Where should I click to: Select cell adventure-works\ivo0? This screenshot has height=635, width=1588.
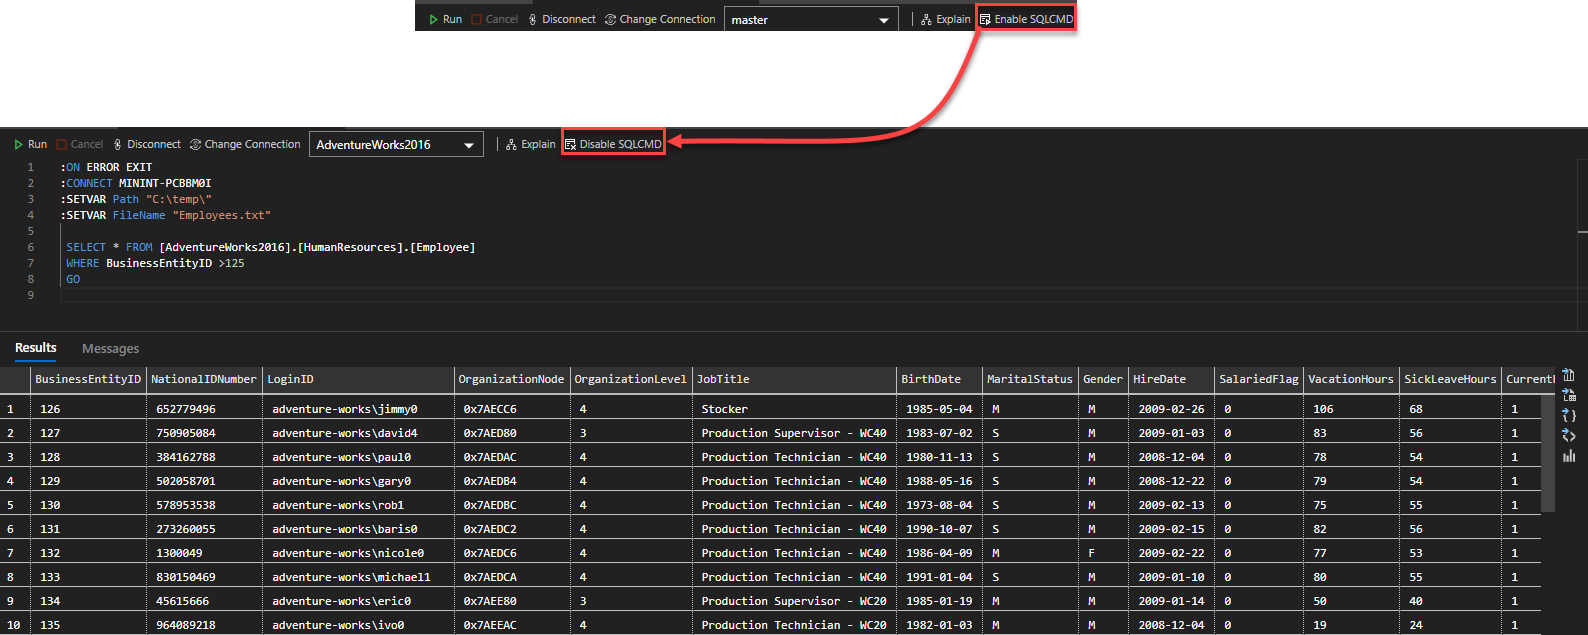coord(358,625)
